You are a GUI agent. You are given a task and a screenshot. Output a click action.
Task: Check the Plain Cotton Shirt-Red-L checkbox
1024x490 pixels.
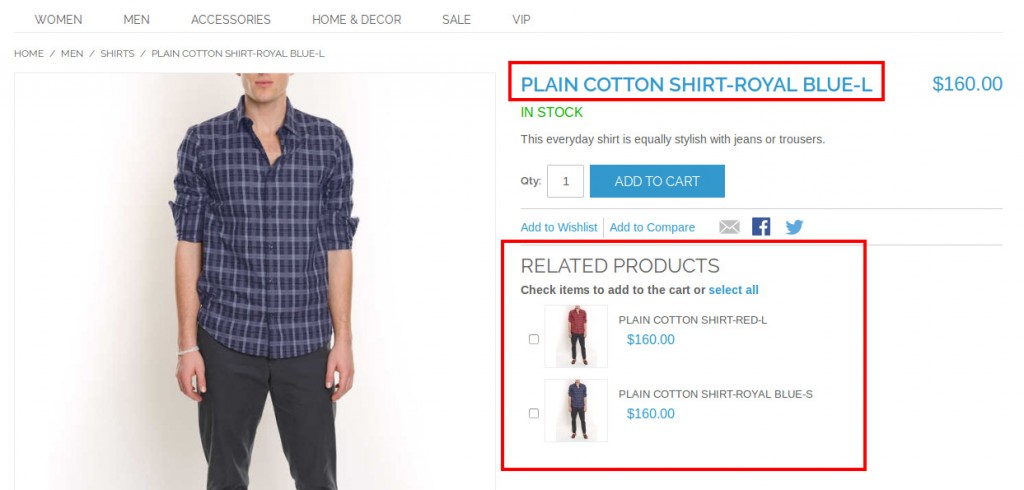pos(534,339)
